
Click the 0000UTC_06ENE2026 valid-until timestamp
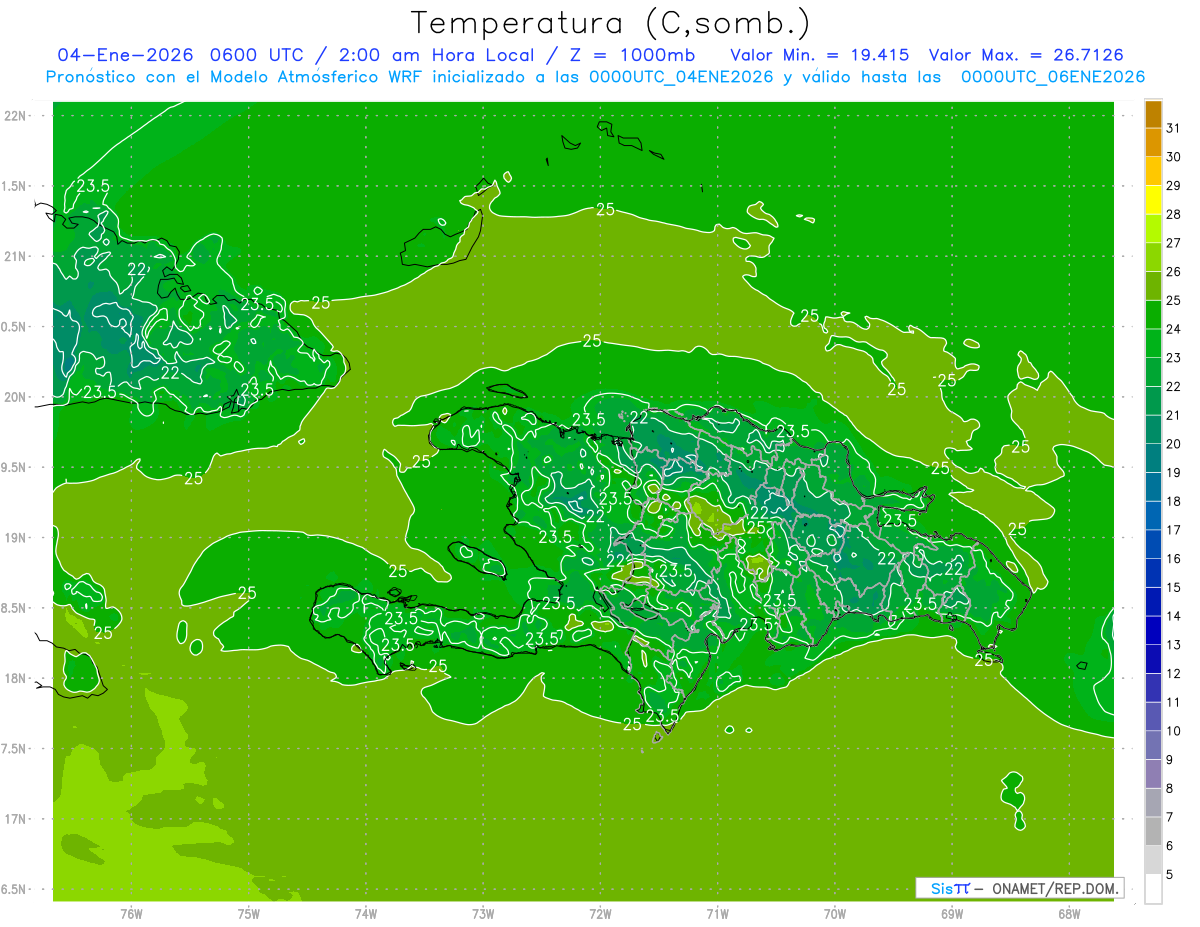point(1052,77)
